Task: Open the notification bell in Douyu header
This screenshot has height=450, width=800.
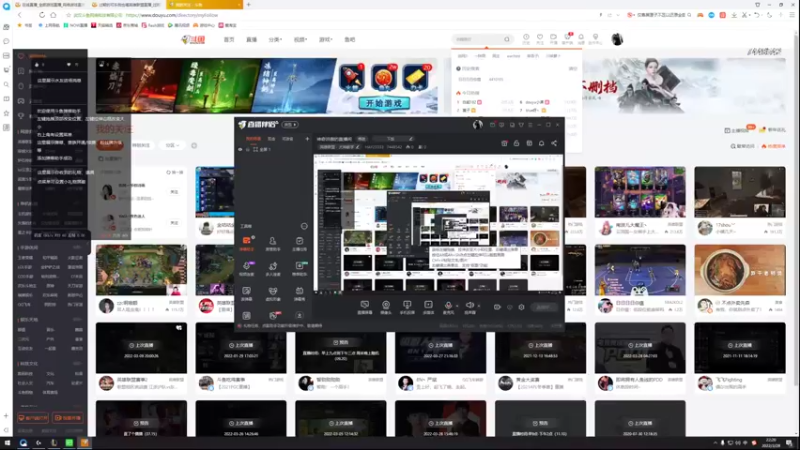Action: click(x=581, y=39)
